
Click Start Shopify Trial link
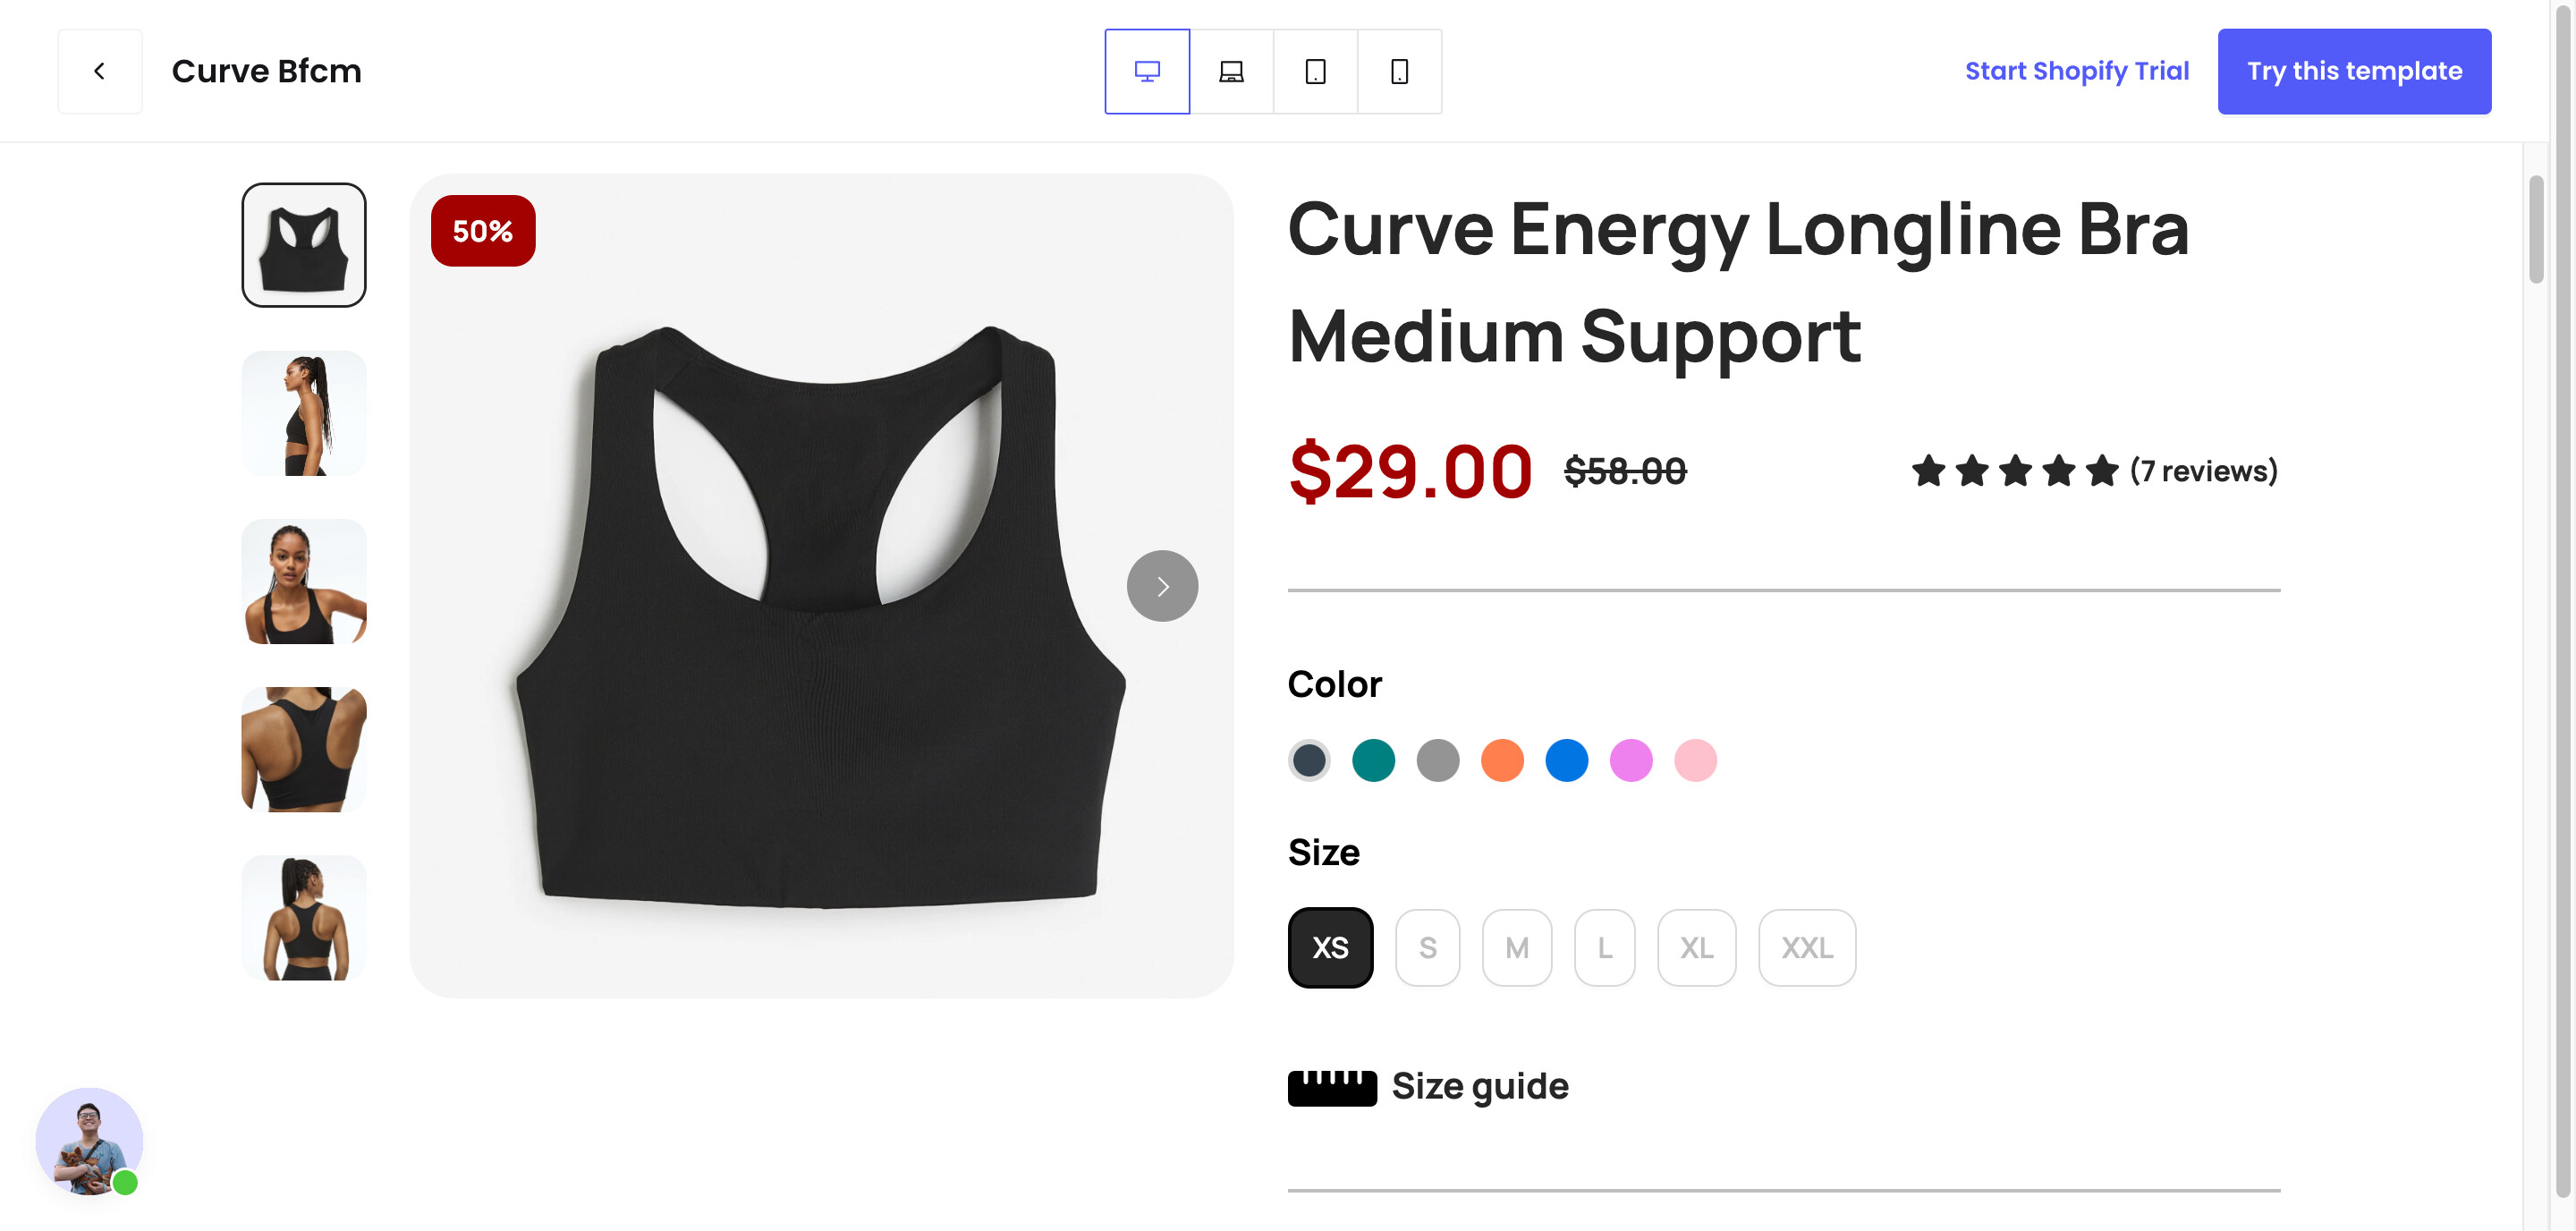(2076, 71)
